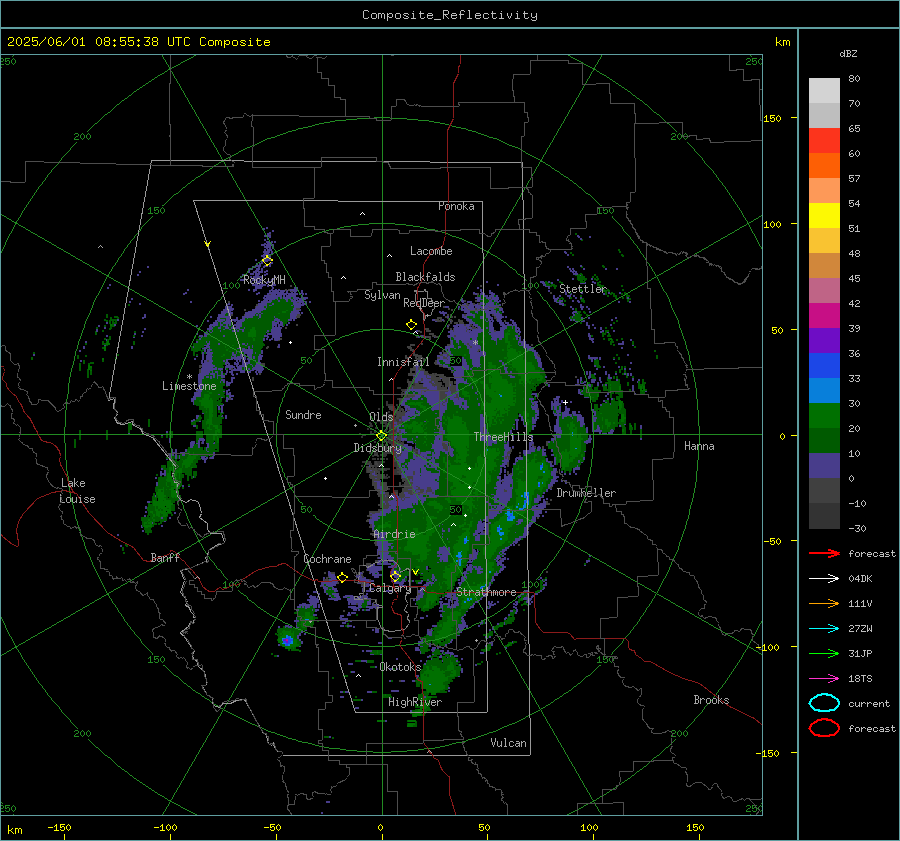This screenshot has height=841, width=900.
Task: Click the green 31JP arrow icon
Action: tap(824, 653)
